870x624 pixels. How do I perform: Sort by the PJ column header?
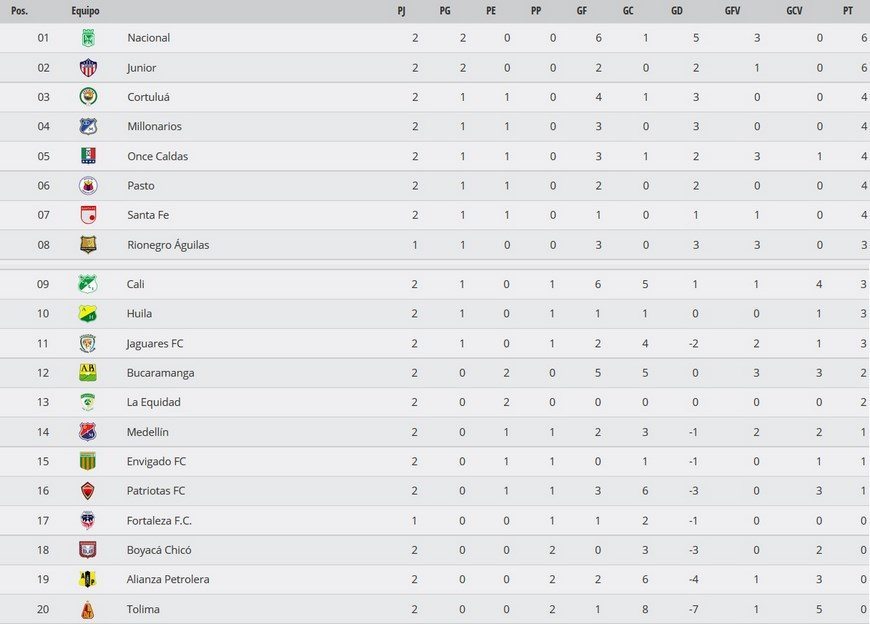401,11
